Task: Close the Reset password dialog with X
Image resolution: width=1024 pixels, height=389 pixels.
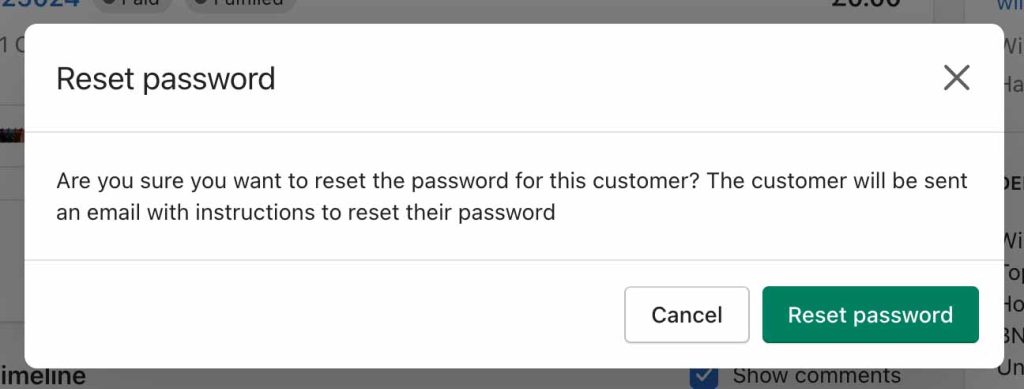Action: (956, 78)
